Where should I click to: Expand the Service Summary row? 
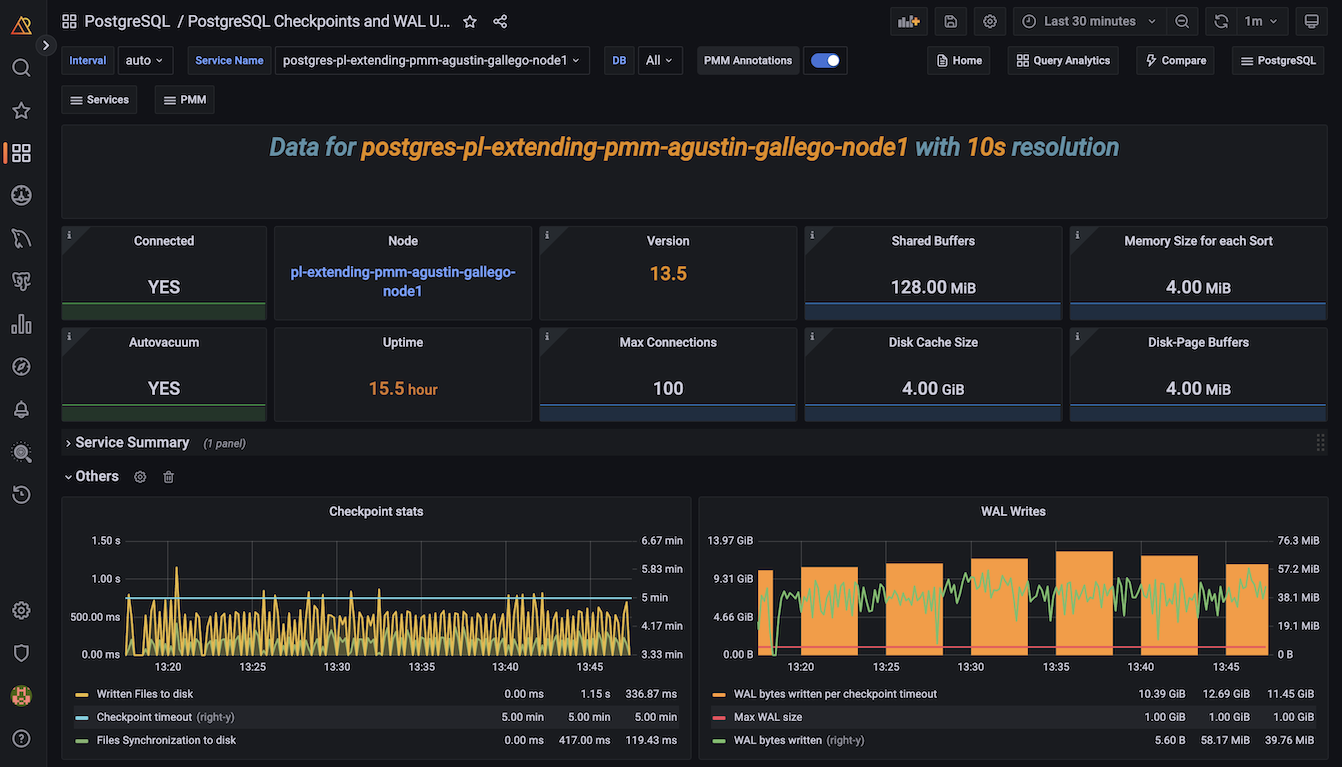pyautogui.click(x=132, y=443)
